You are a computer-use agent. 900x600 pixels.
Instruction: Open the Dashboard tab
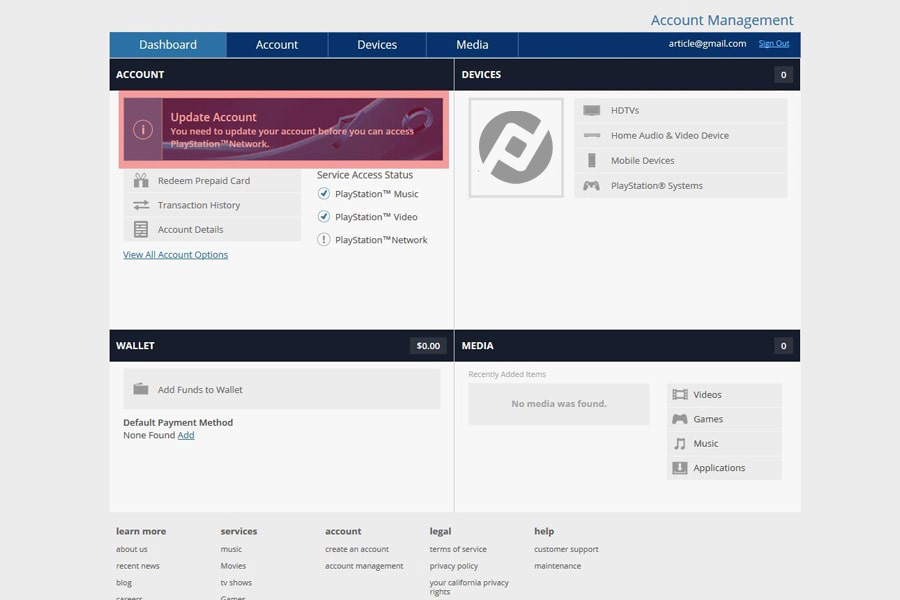pos(168,45)
